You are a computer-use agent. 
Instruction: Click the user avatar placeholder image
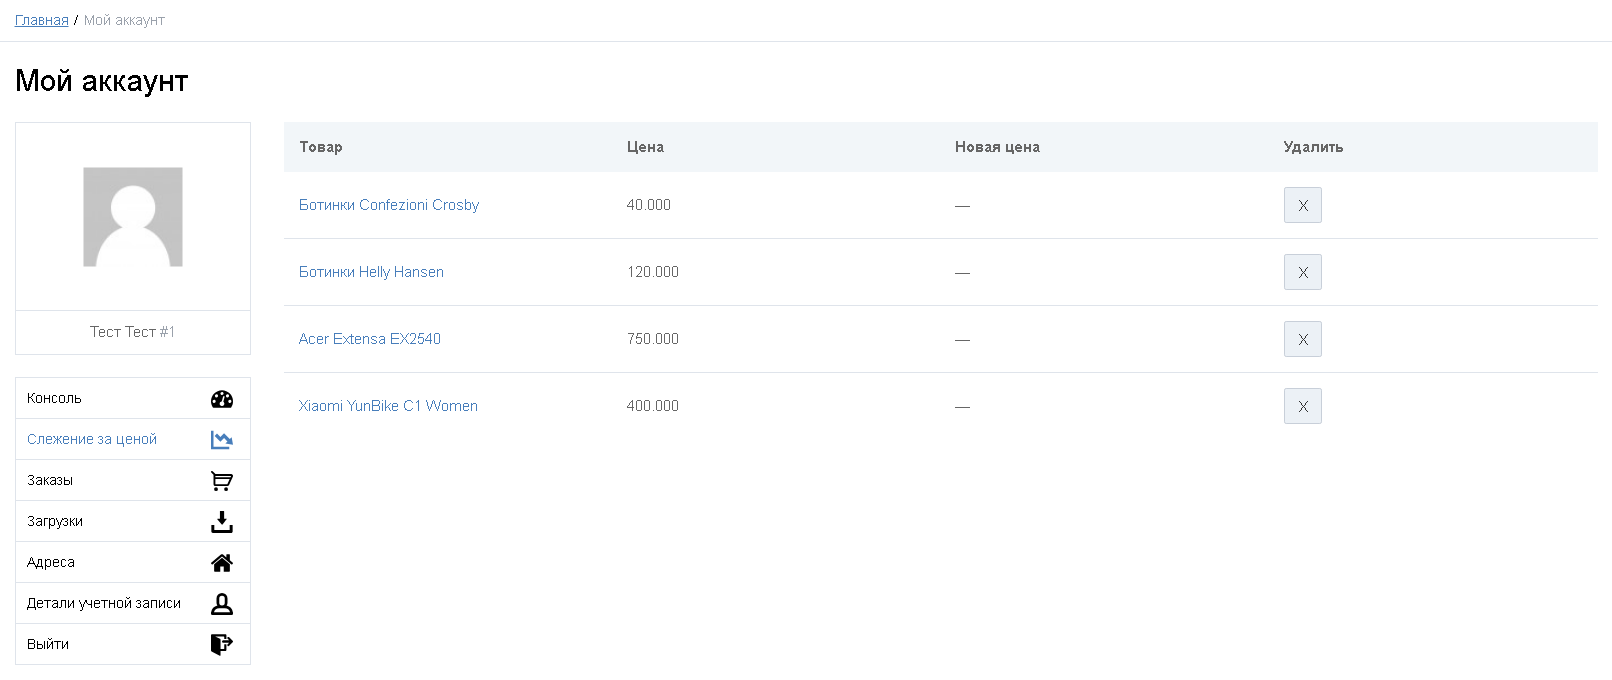pyautogui.click(x=133, y=217)
